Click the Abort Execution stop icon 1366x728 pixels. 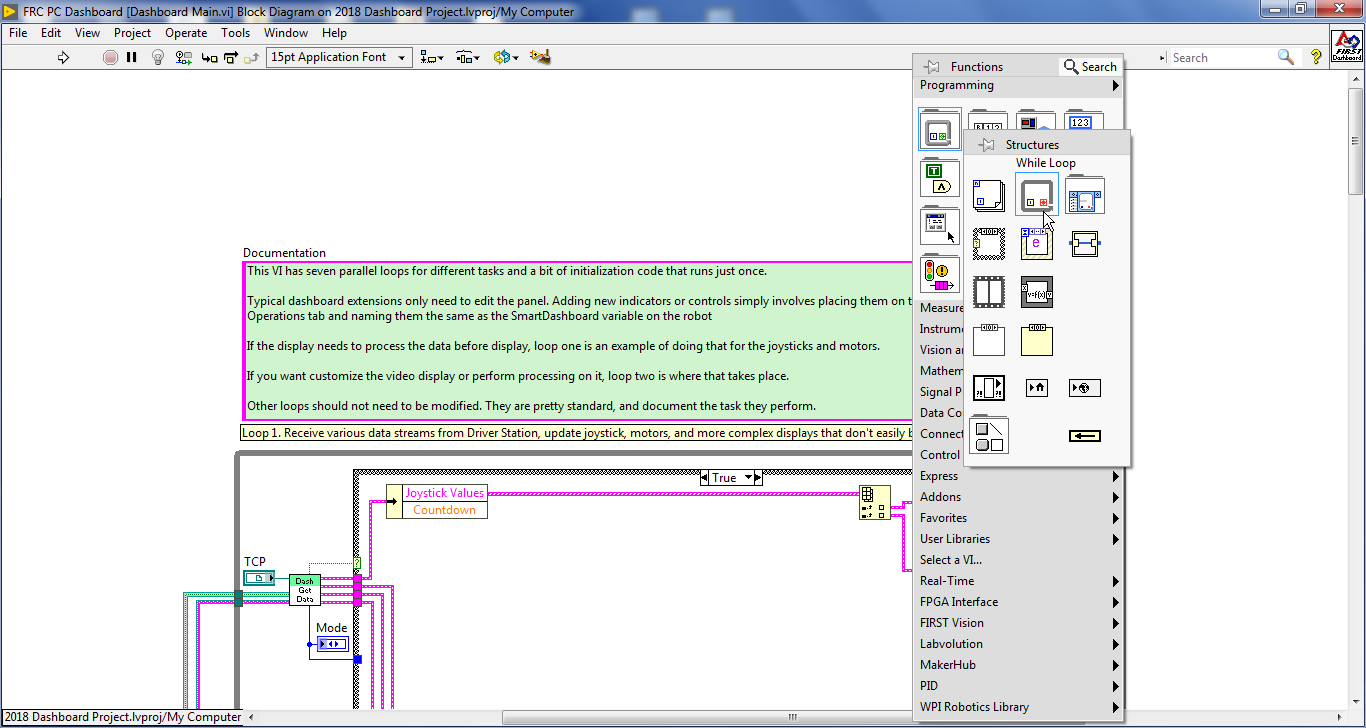click(110, 57)
